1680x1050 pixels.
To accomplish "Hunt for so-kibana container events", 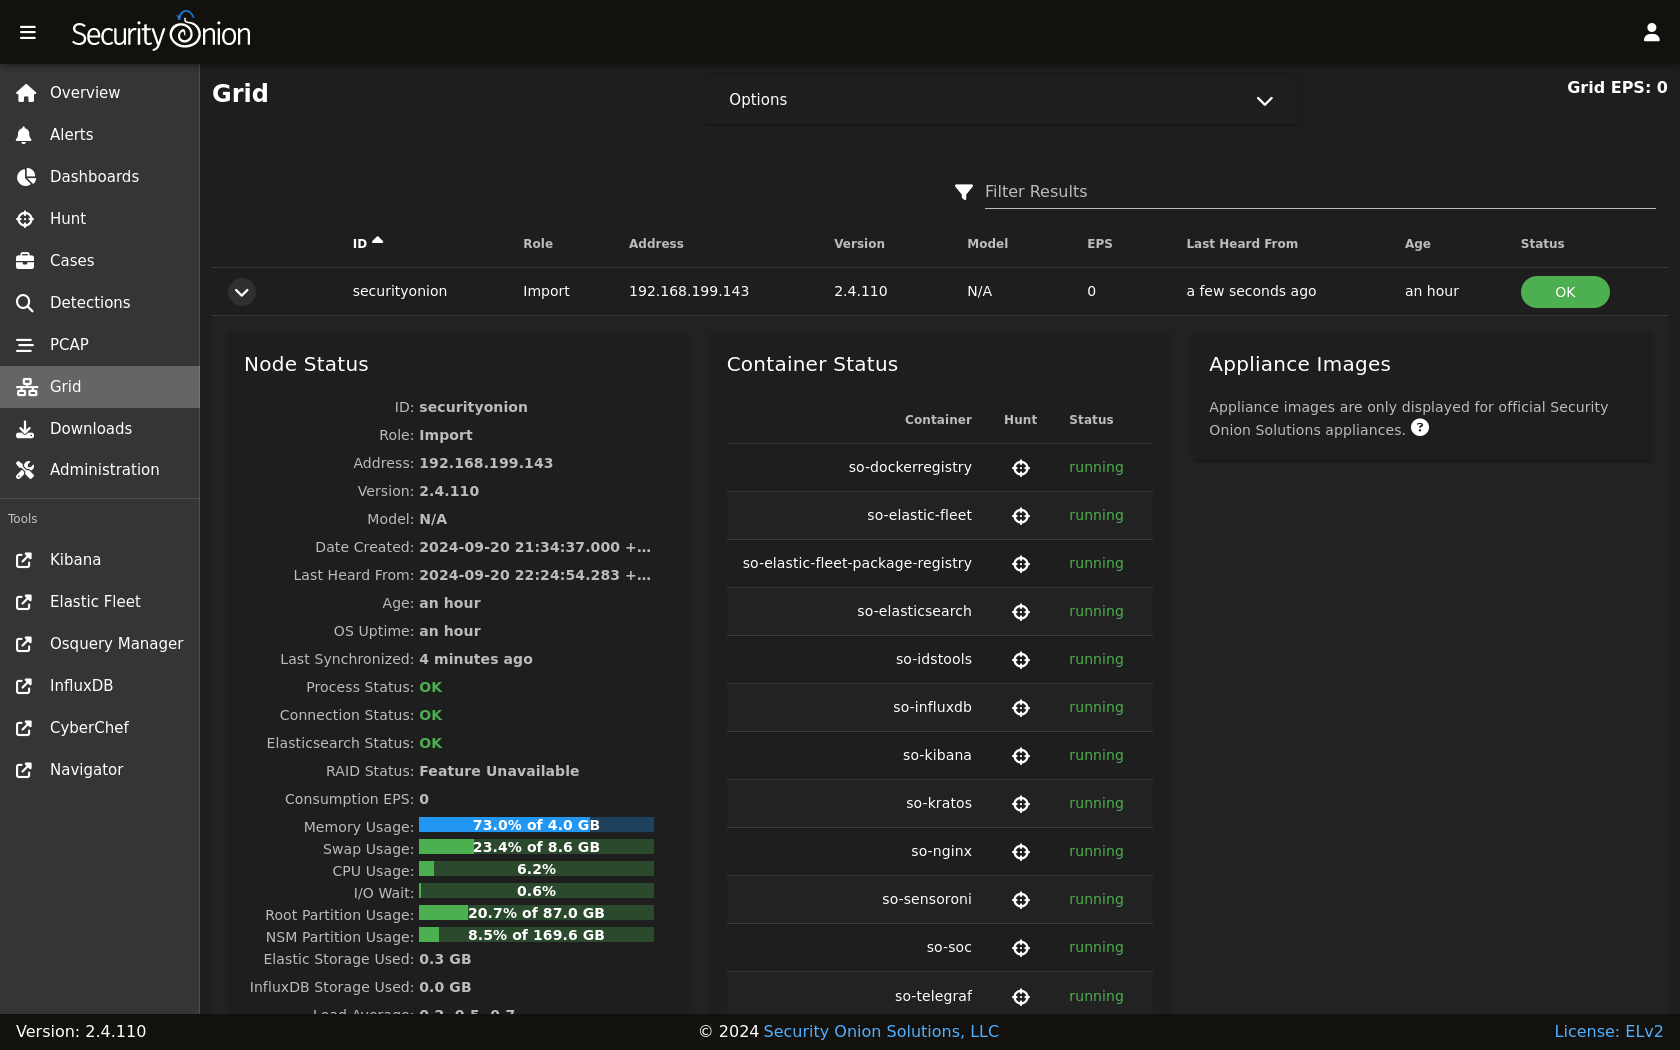I will [x=1021, y=756].
